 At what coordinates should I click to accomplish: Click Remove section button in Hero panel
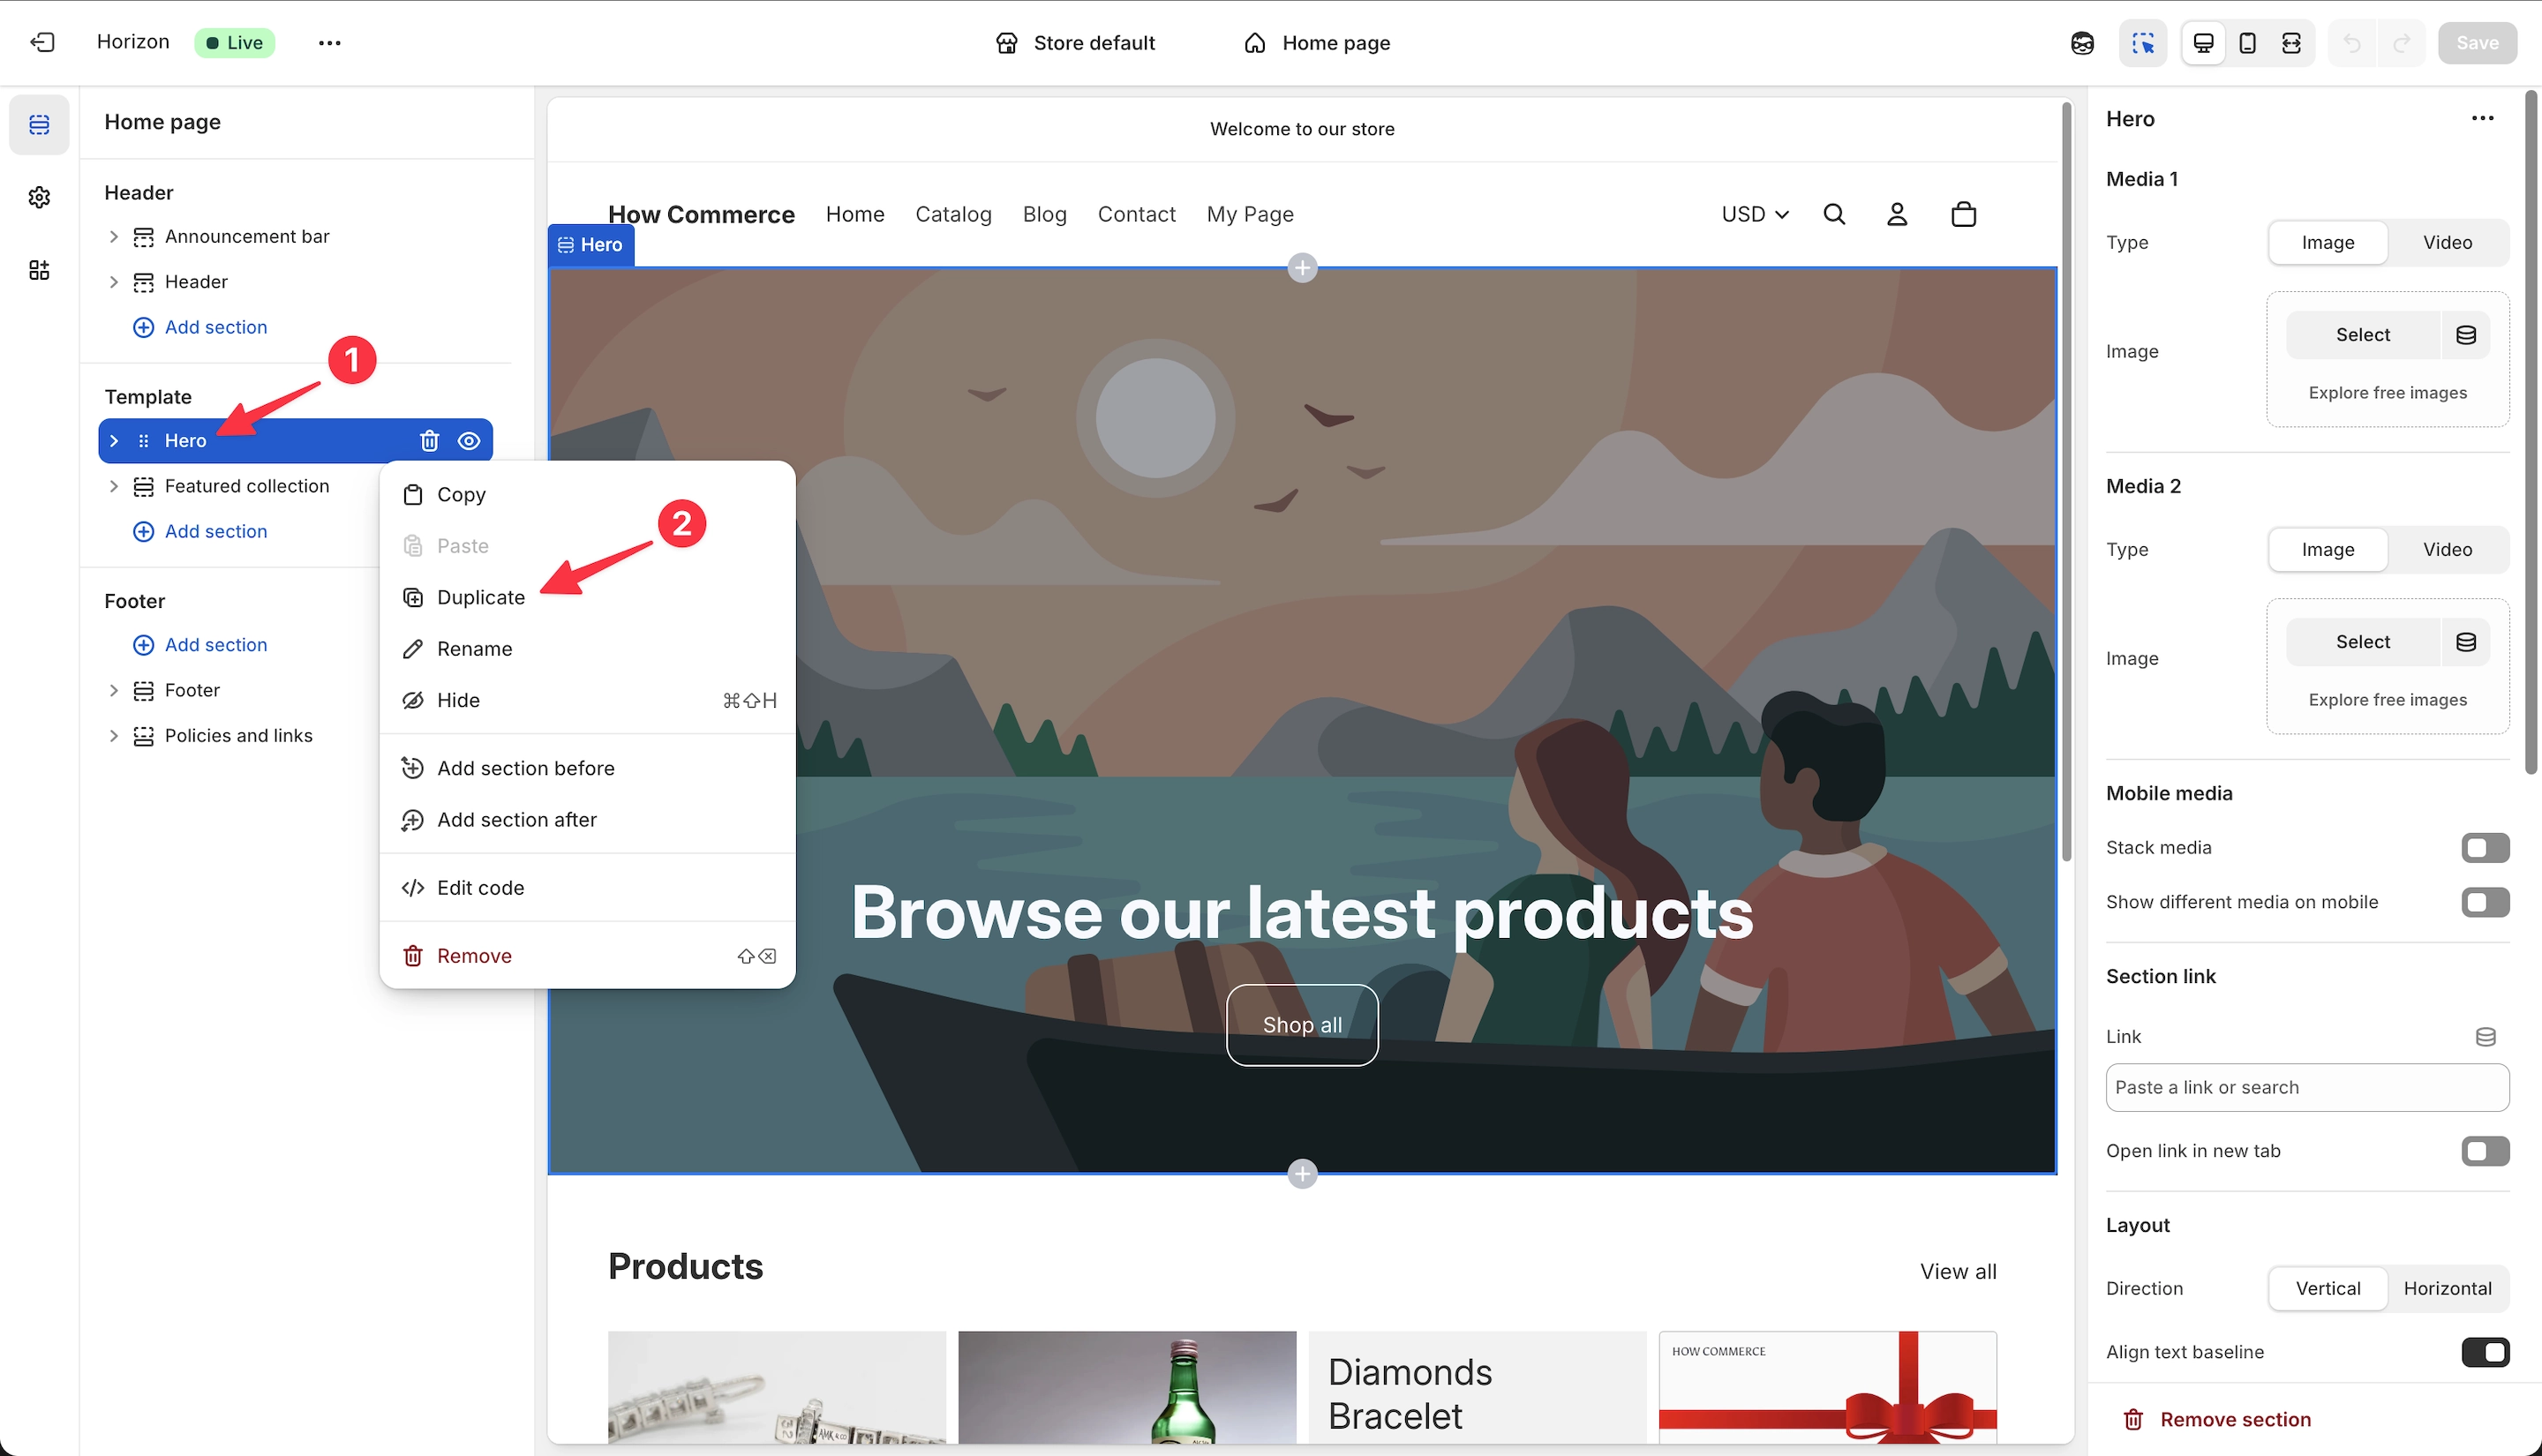(2216, 1420)
